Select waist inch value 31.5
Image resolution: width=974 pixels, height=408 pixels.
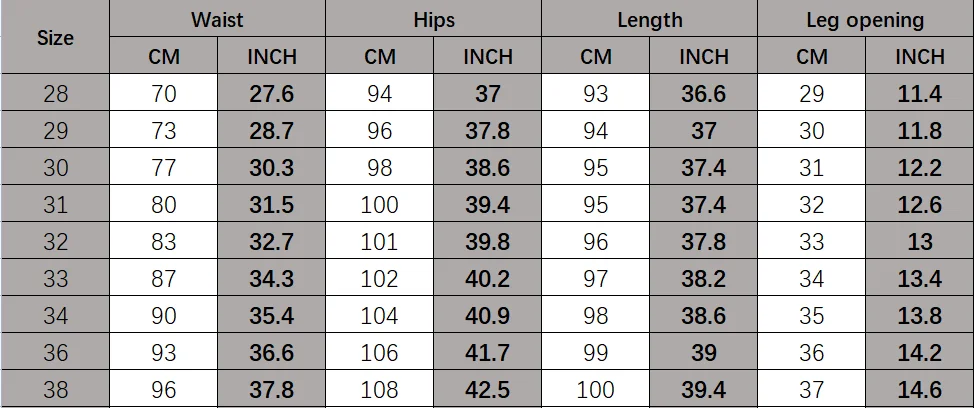[x=271, y=204]
